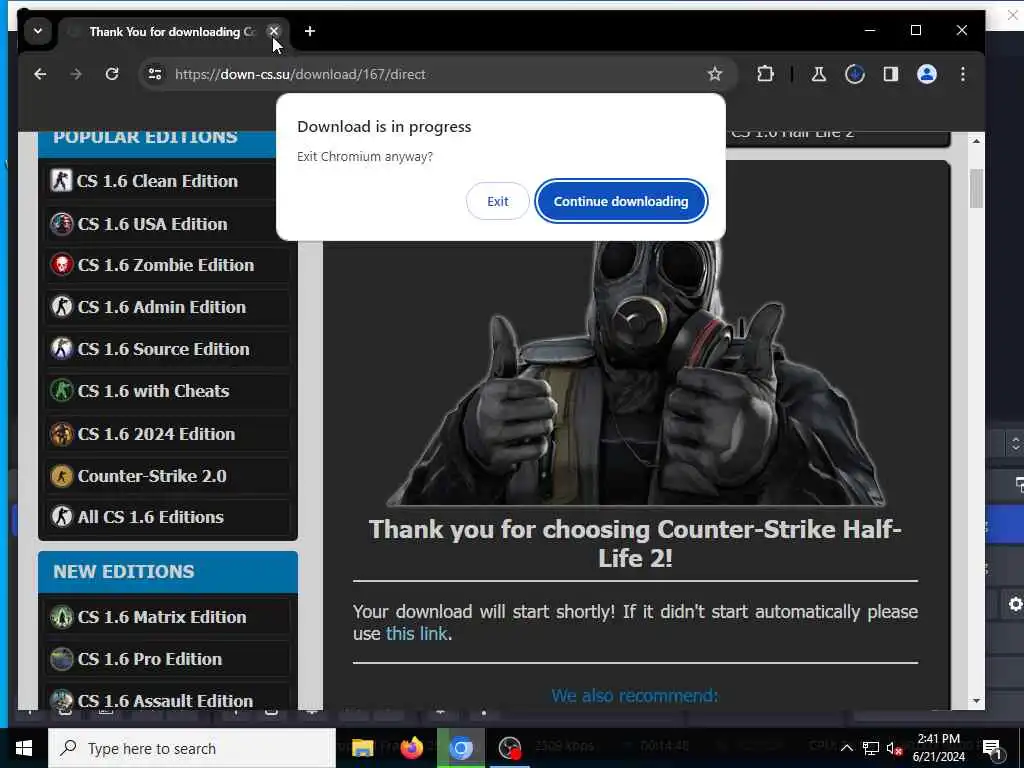Open File Explorer from the taskbar
This screenshot has height=768, width=1024.
coord(362,748)
